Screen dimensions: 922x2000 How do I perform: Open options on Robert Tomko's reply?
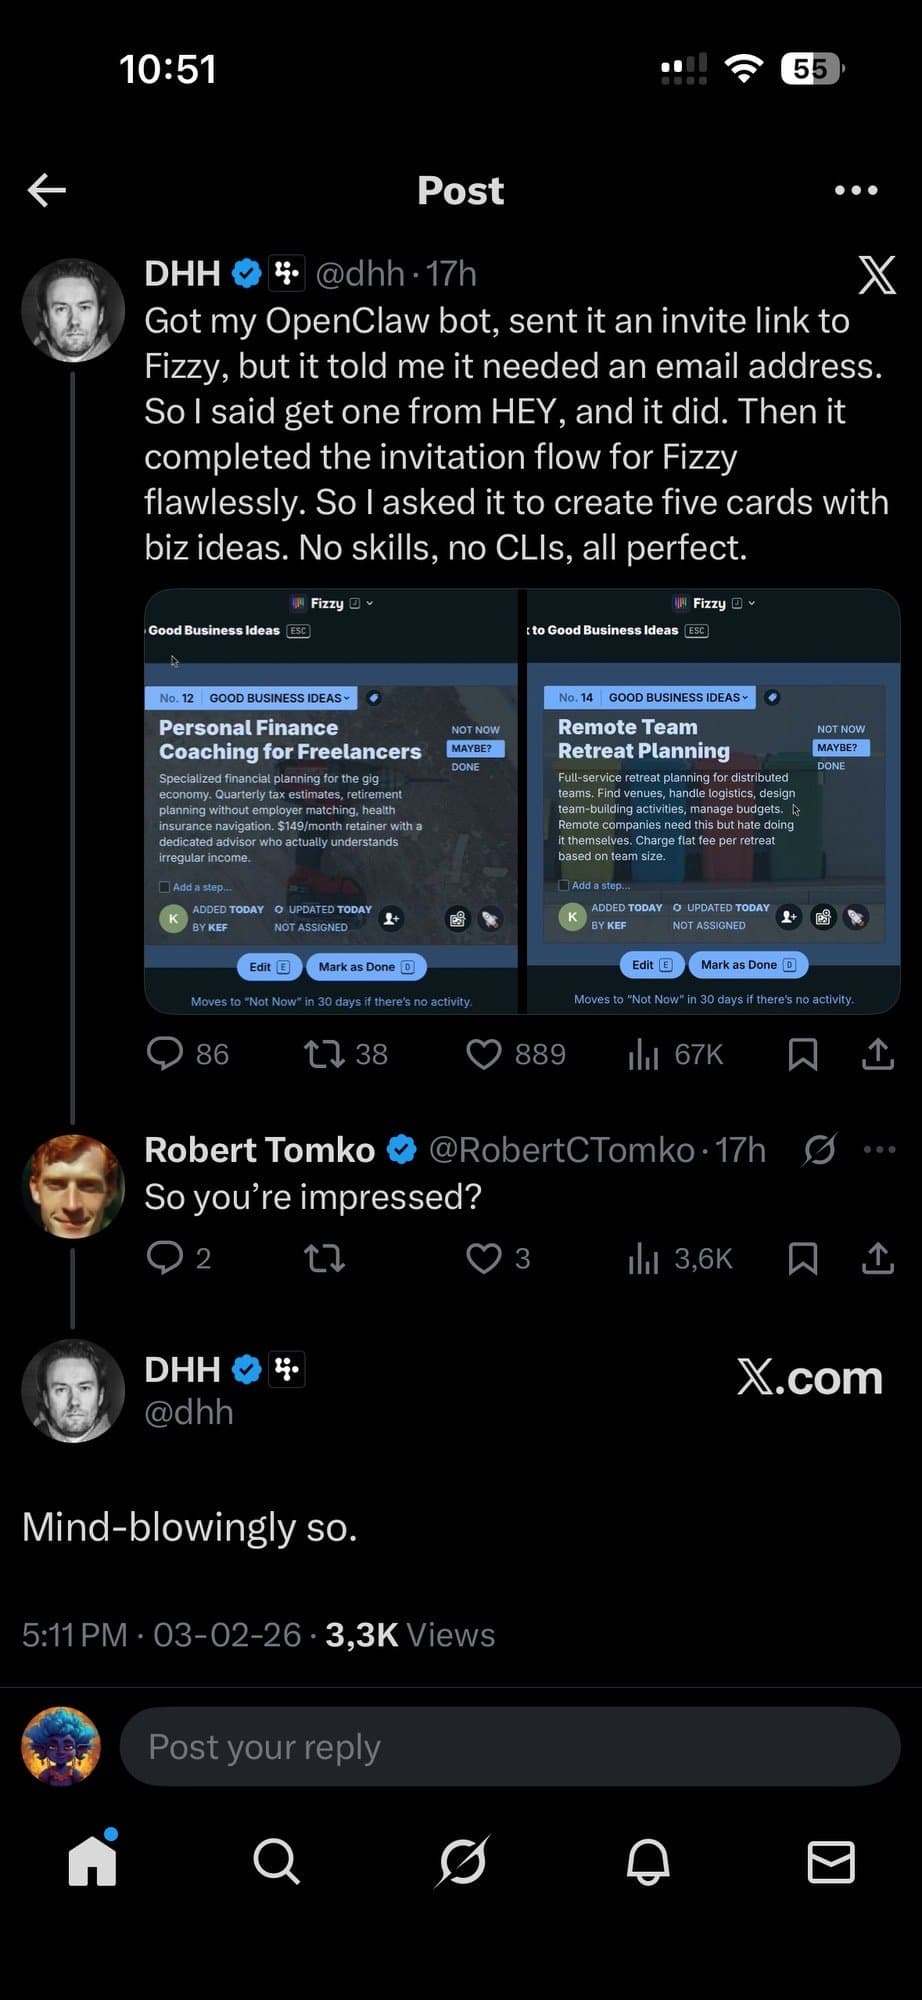(879, 1149)
